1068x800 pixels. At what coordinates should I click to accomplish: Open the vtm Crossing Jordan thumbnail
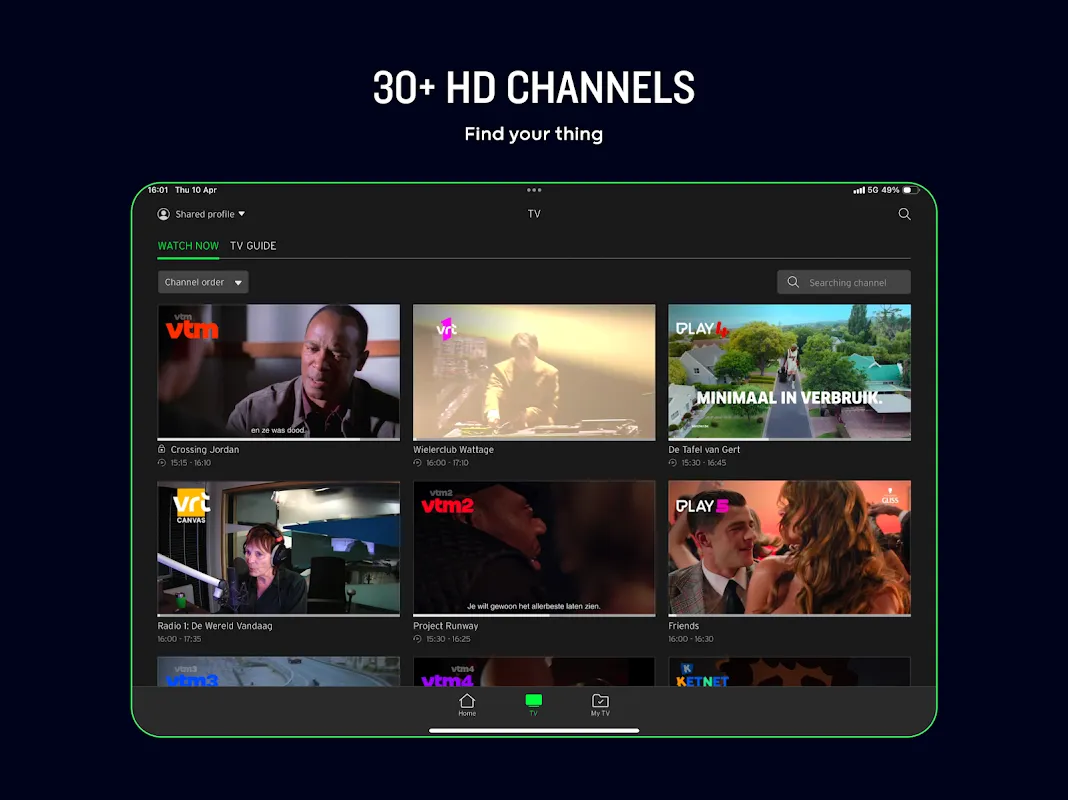pos(279,372)
